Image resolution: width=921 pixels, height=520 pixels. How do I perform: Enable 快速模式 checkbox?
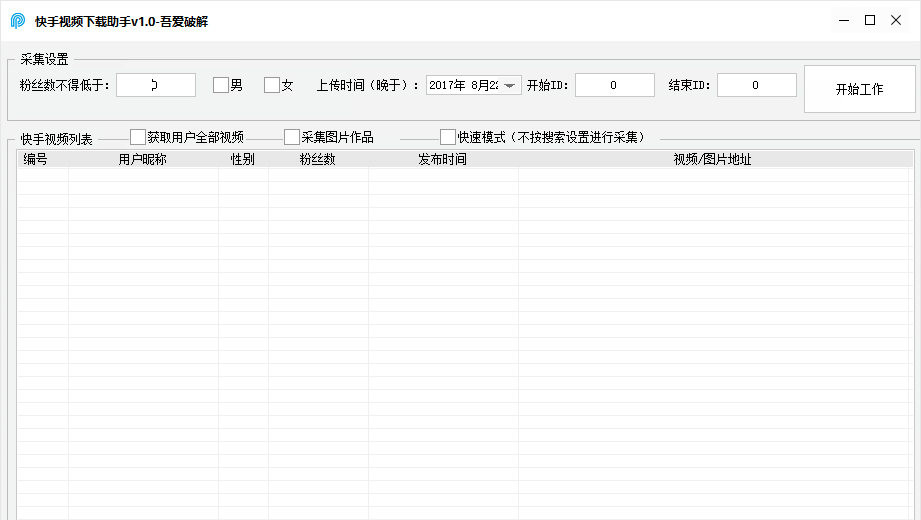[x=448, y=137]
